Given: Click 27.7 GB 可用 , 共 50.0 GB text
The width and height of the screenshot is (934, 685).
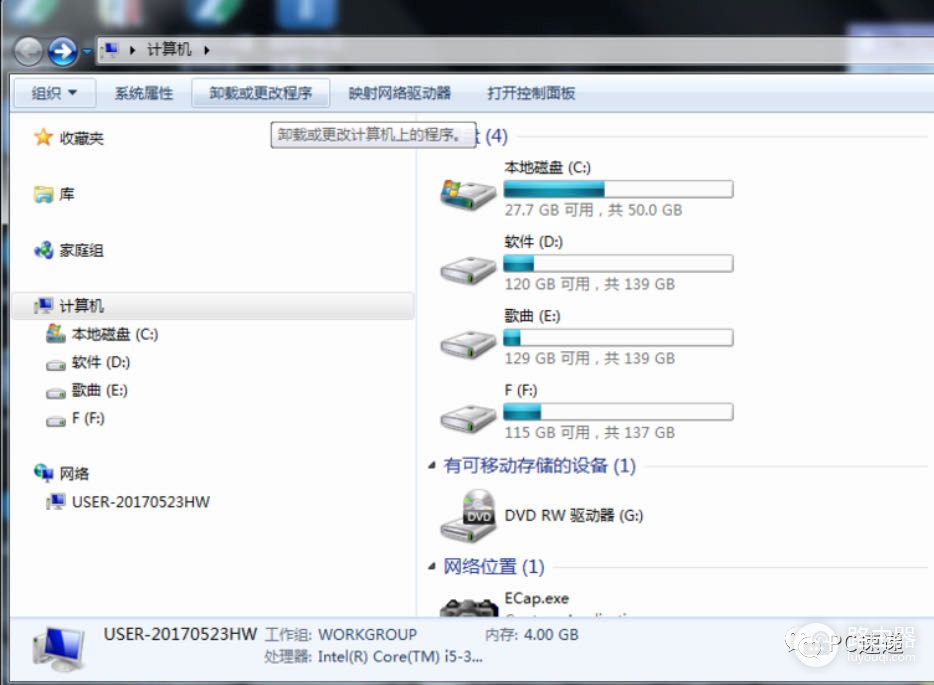Looking at the screenshot, I should click(593, 210).
